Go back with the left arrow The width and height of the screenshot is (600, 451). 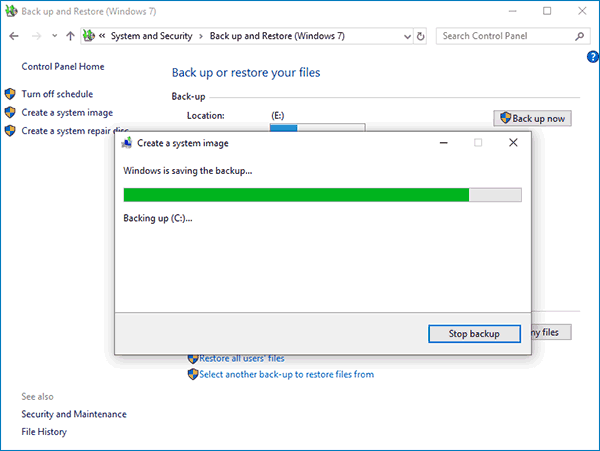pyautogui.click(x=14, y=36)
